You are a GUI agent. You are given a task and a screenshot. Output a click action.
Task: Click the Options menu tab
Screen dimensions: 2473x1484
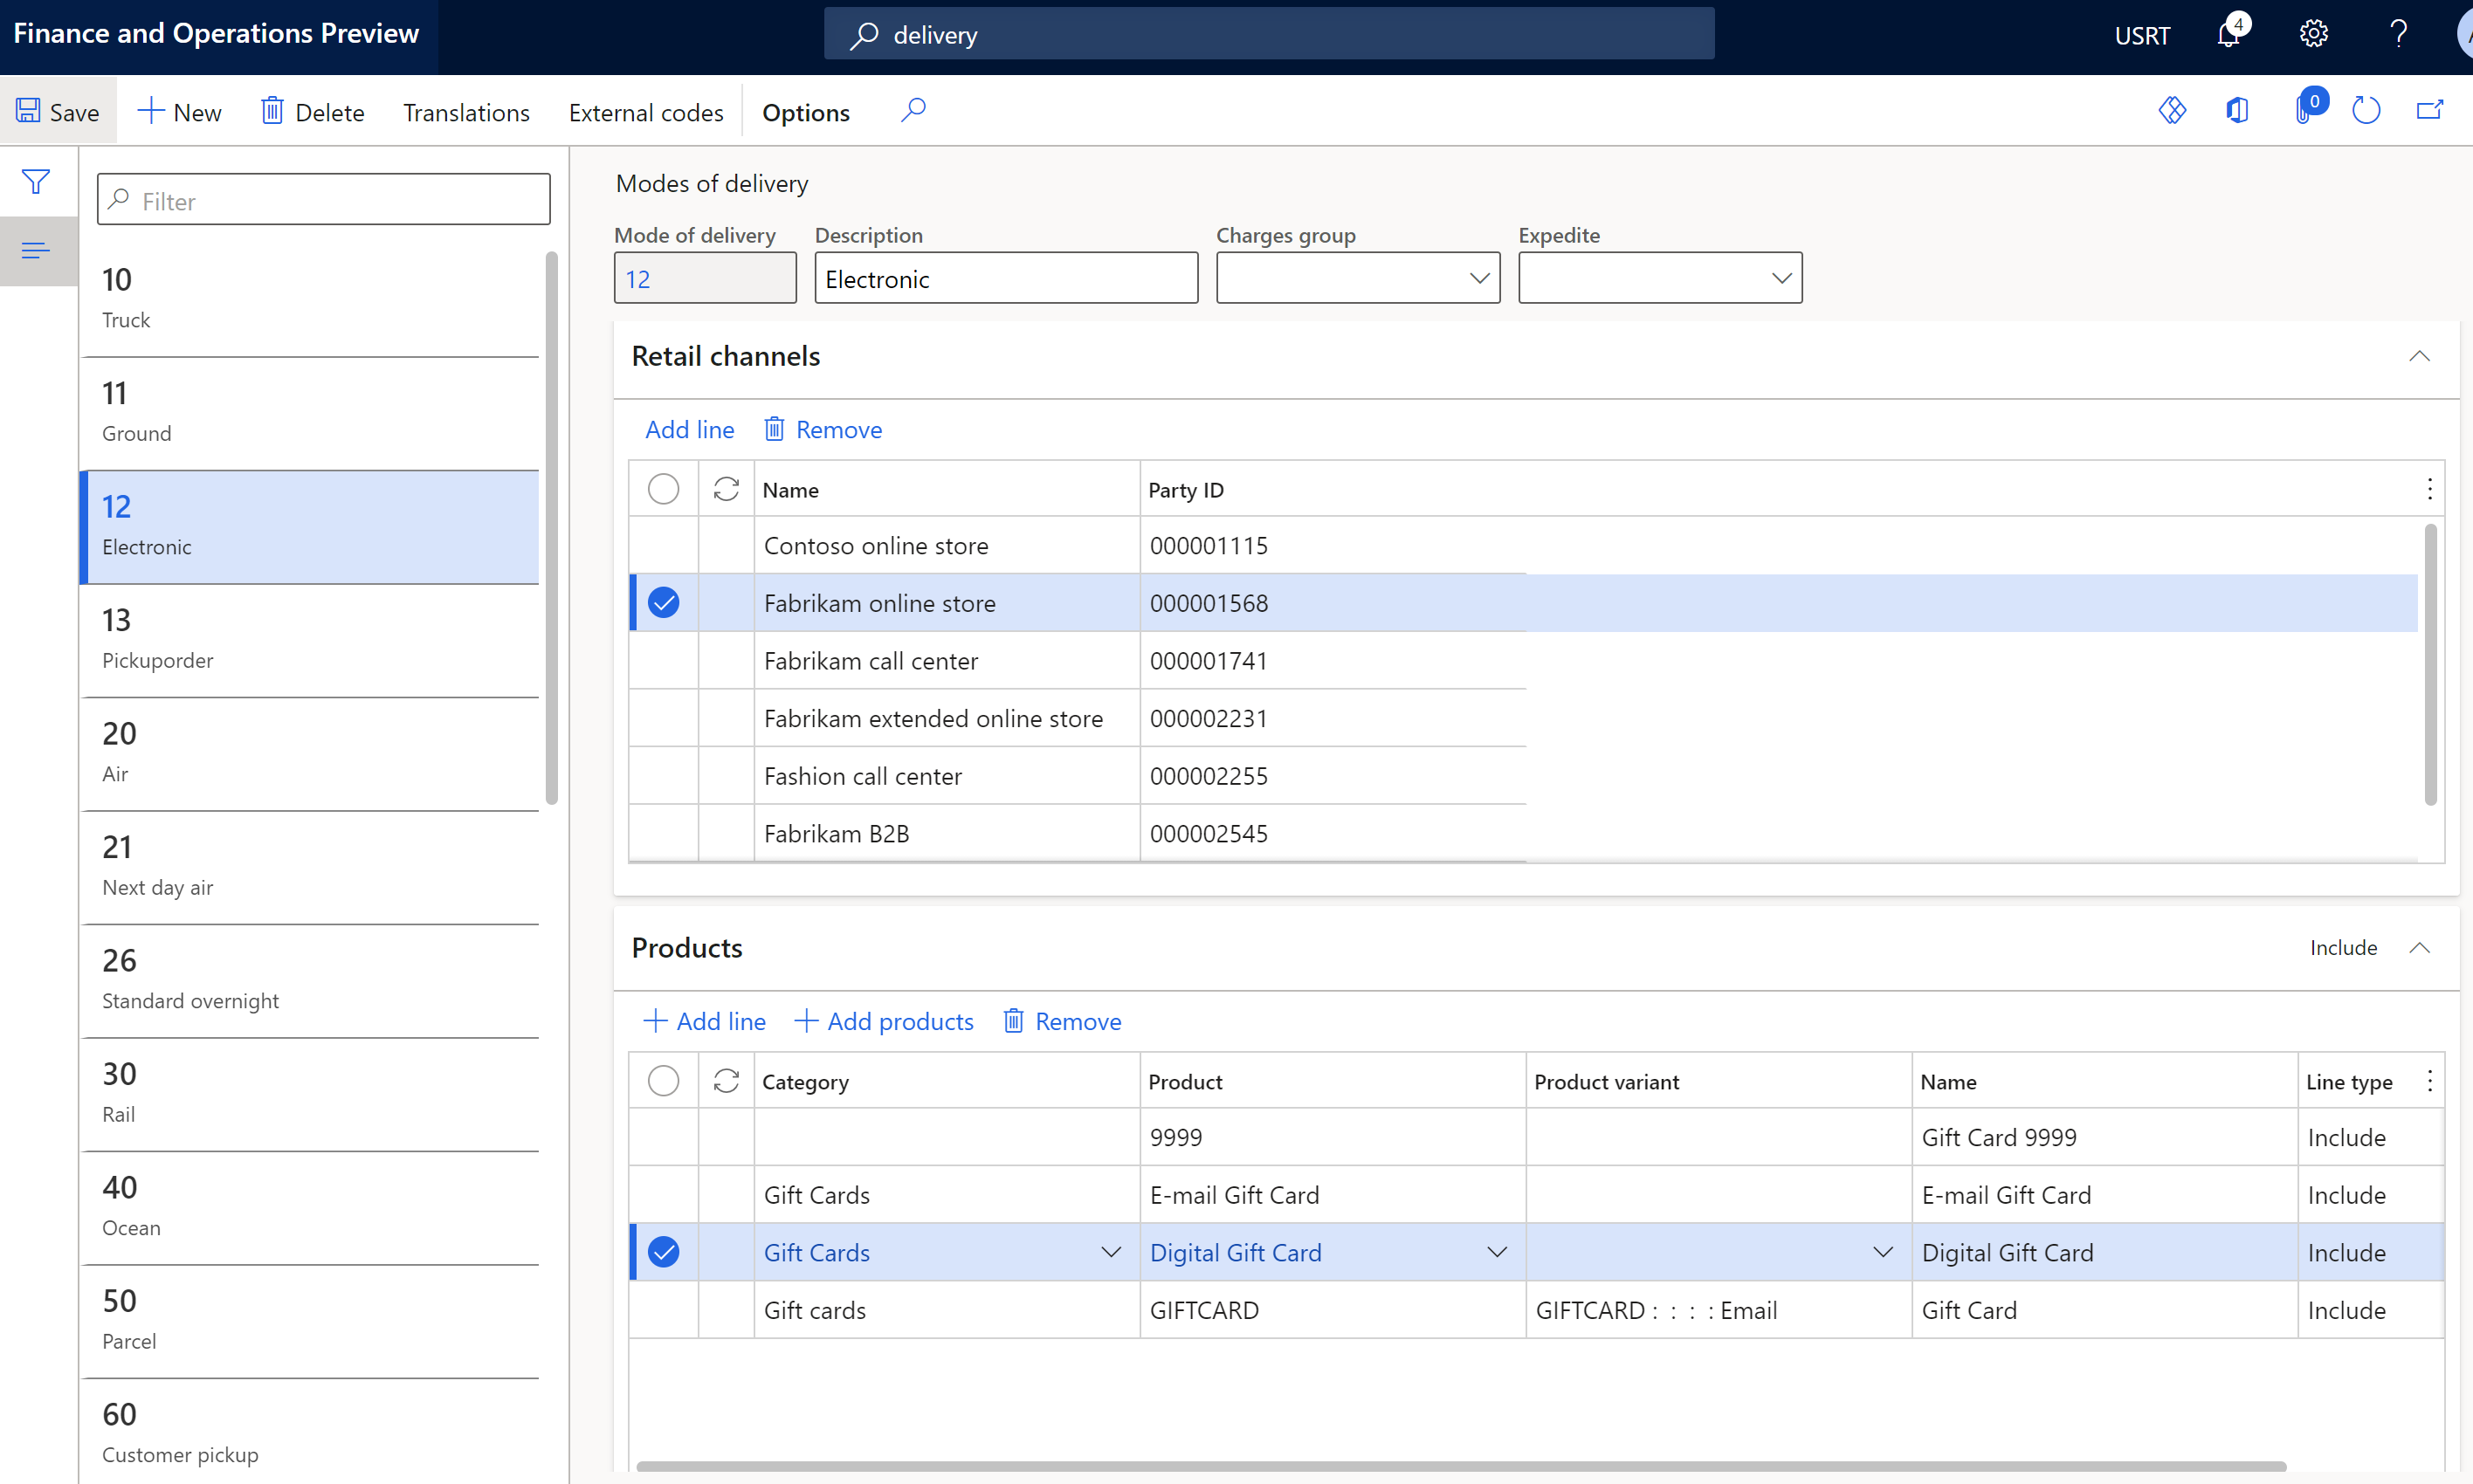tap(805, 112)
